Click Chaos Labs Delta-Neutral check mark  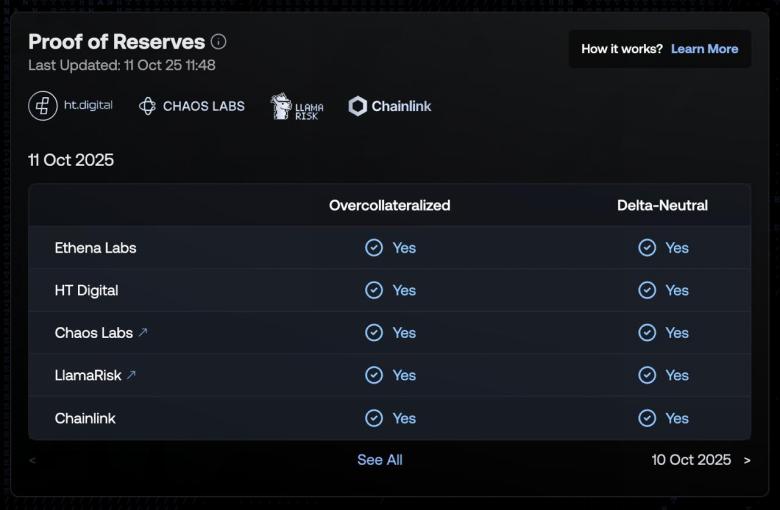click(647, 333)
